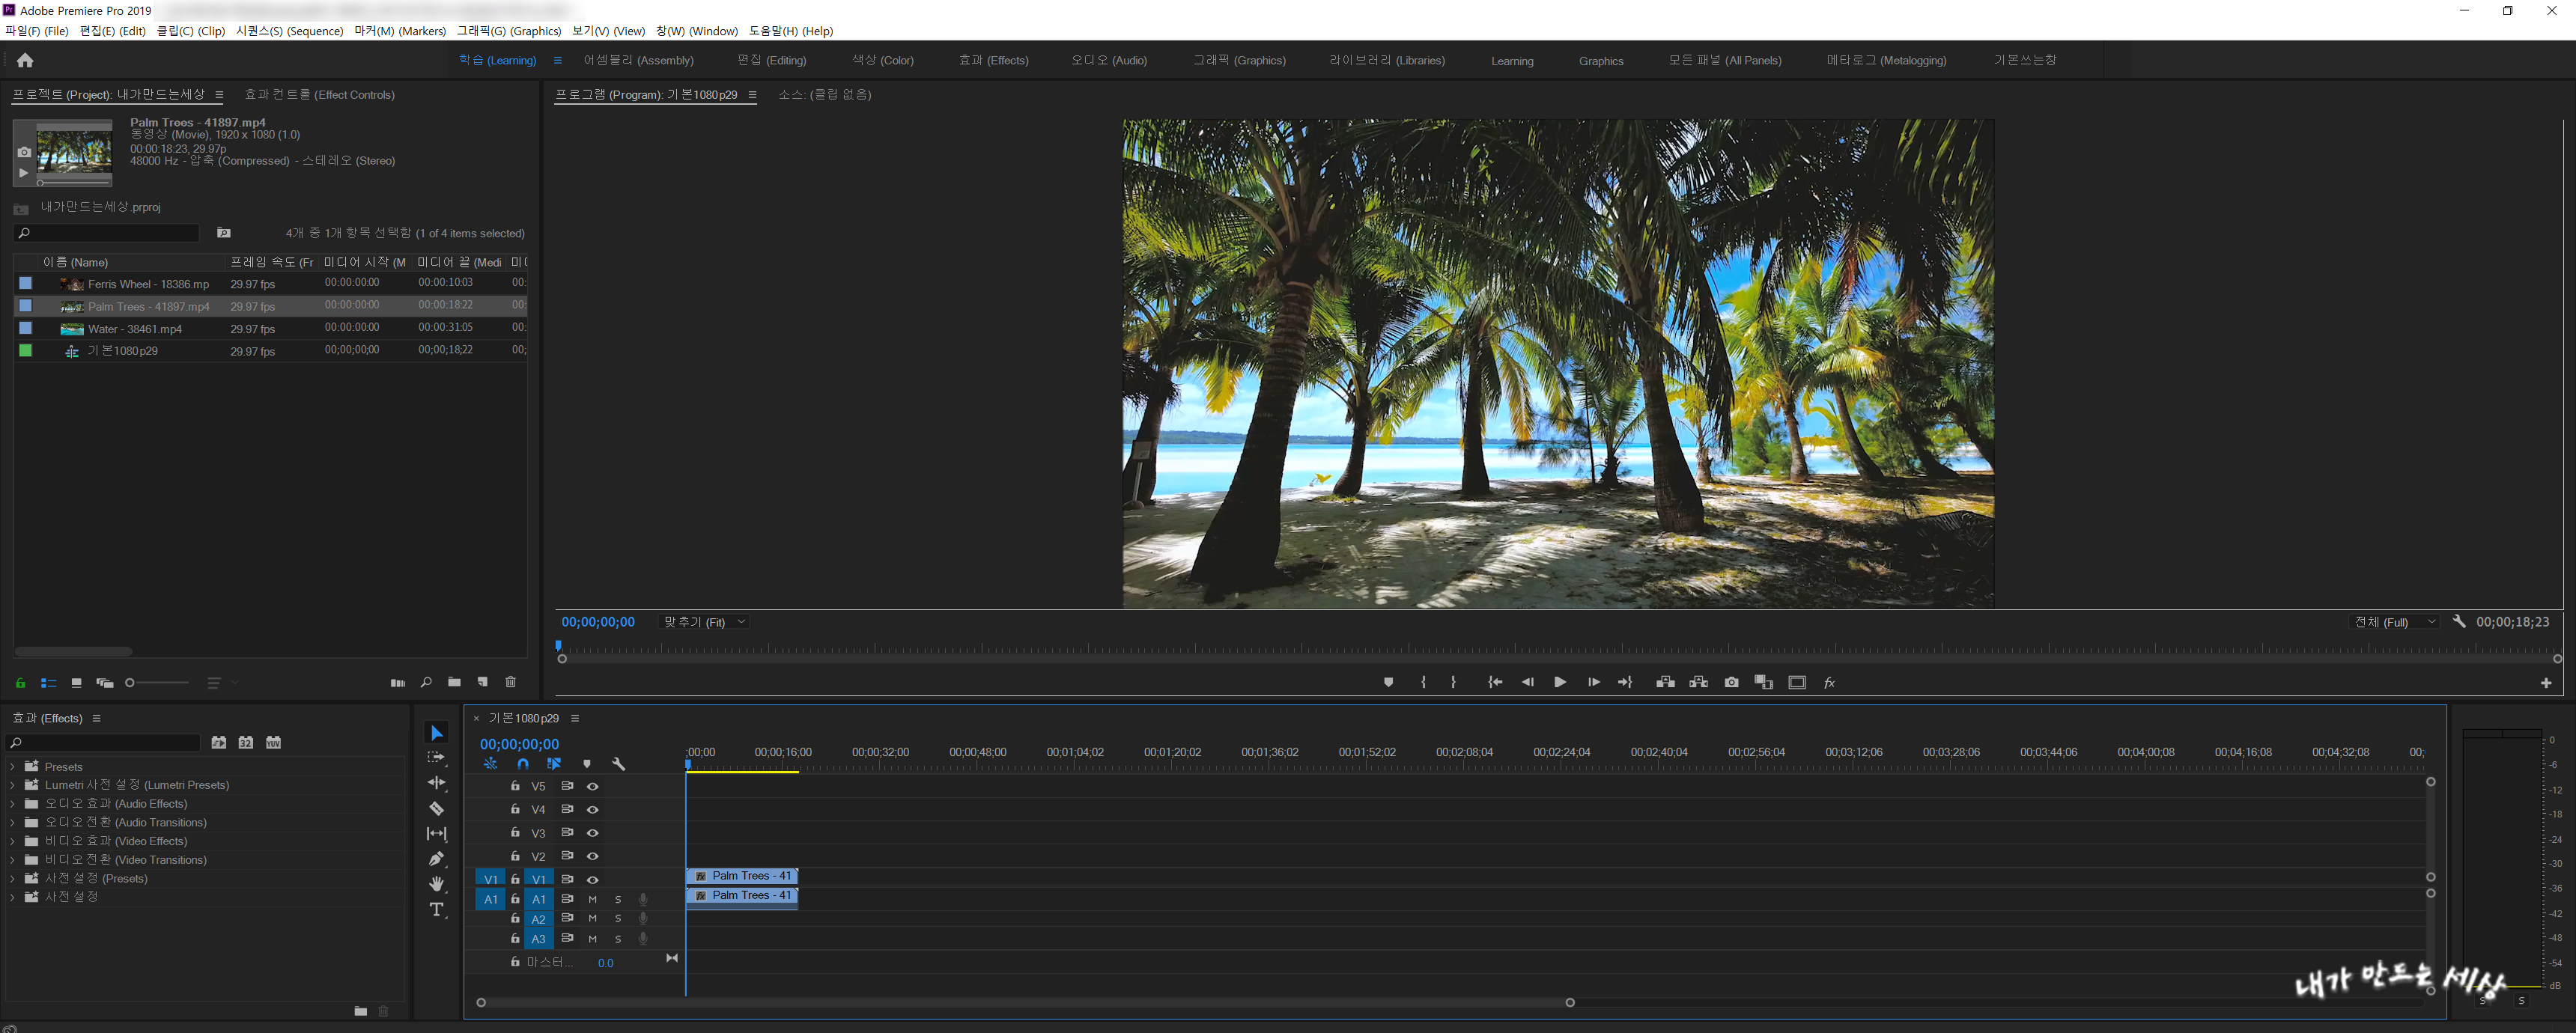Image resolution: width=2576 pixels, height=1033 pixels.
Task: Open the Sequence menu
Action: click(x=289, y=31)
